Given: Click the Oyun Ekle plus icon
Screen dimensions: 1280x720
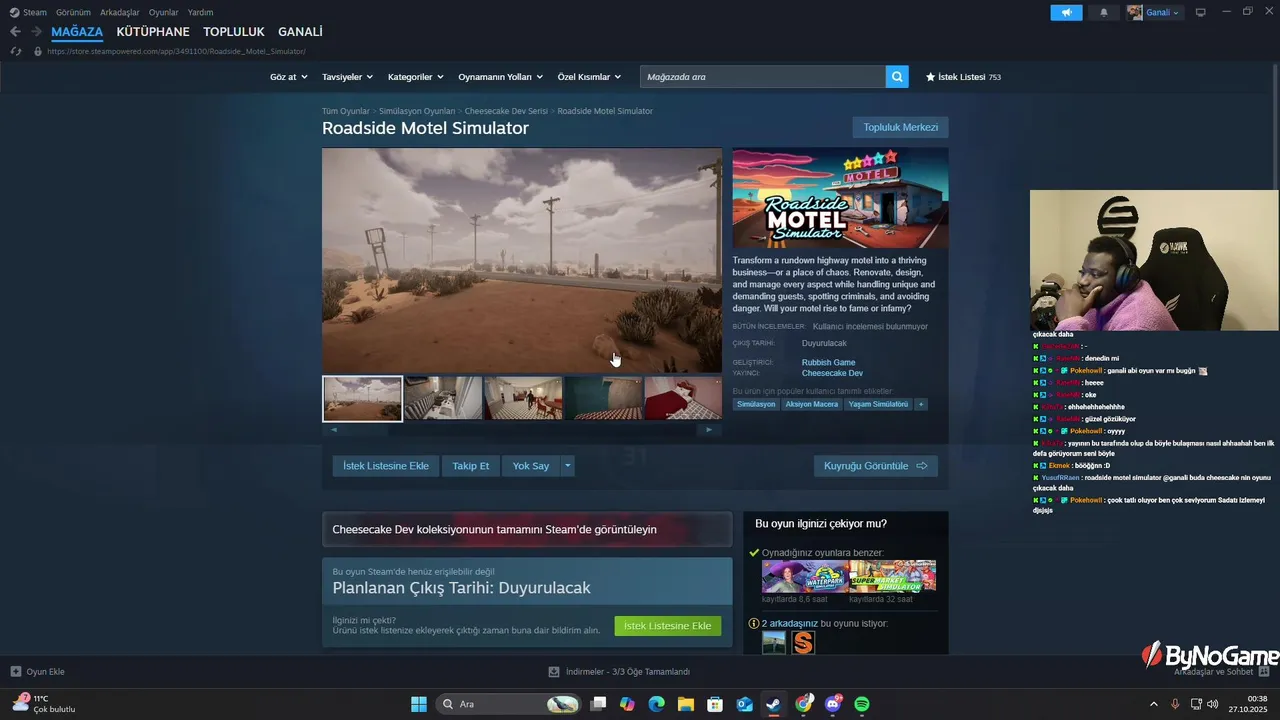Looking at the screenshot, I should tap(15, 672).
